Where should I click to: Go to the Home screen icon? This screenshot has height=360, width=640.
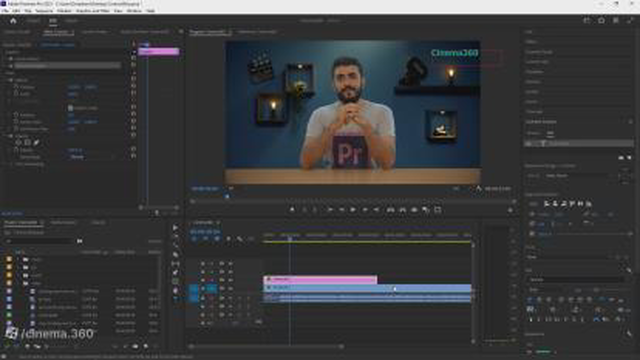coord(13,20)
